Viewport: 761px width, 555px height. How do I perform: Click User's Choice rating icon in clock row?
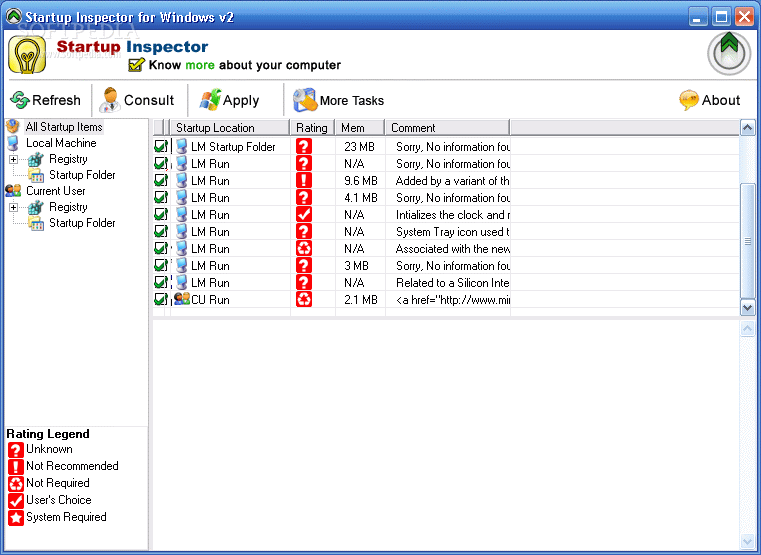(x=304, y=214)
